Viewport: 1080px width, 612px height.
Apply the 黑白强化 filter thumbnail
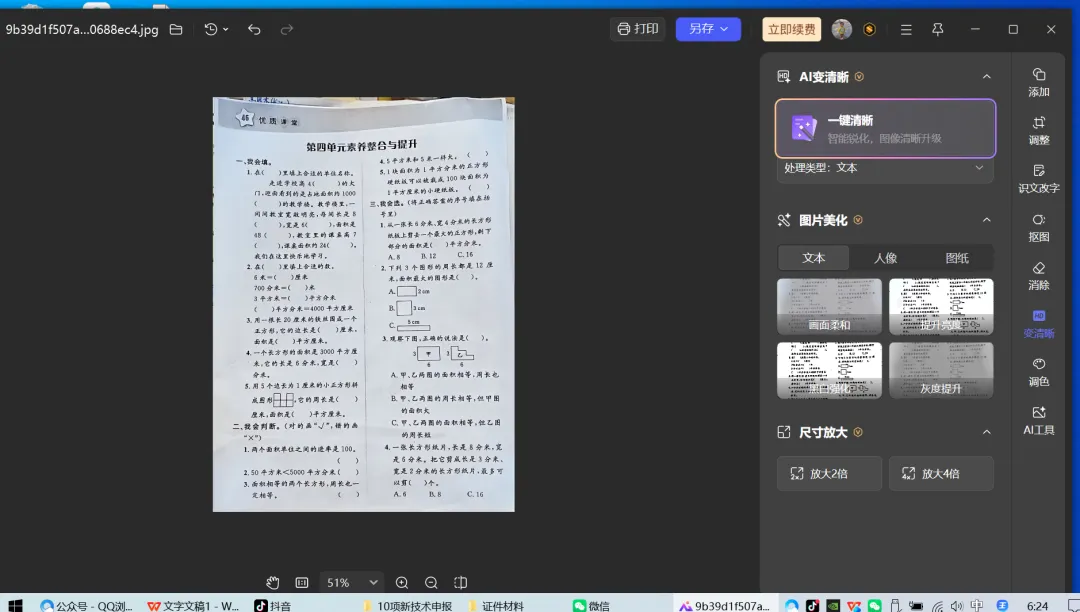(829, 370)
